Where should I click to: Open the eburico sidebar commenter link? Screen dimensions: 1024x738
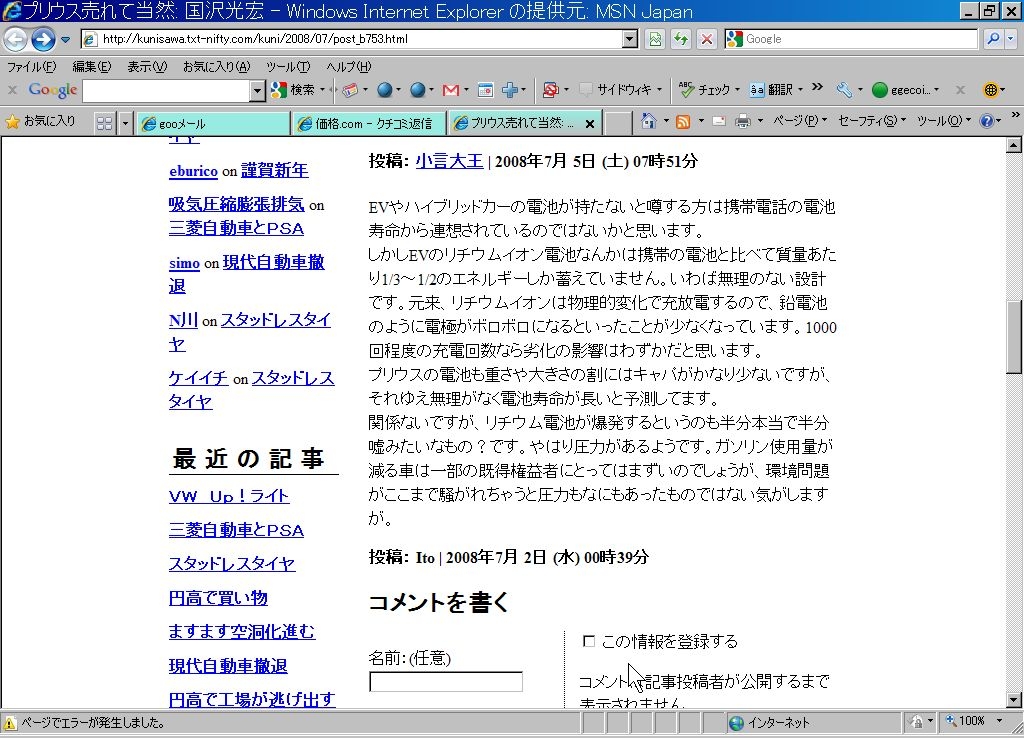click(x=193, y=171)
